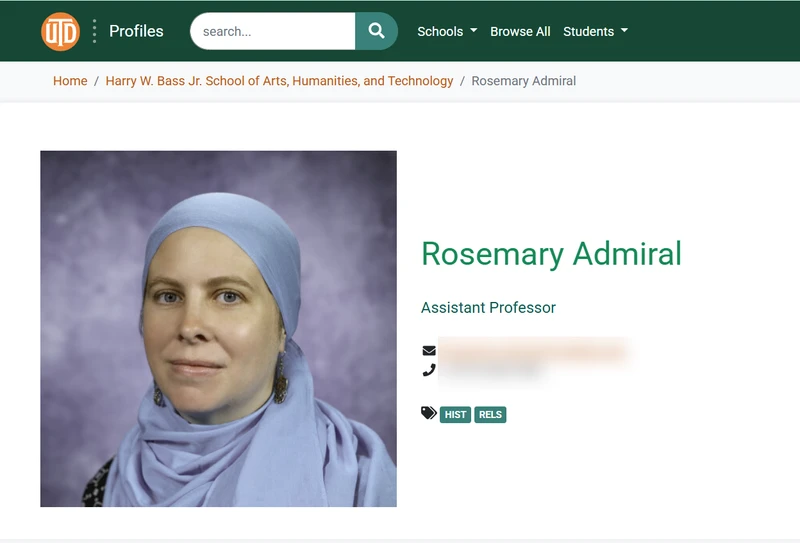Focus the search text field

272,31
